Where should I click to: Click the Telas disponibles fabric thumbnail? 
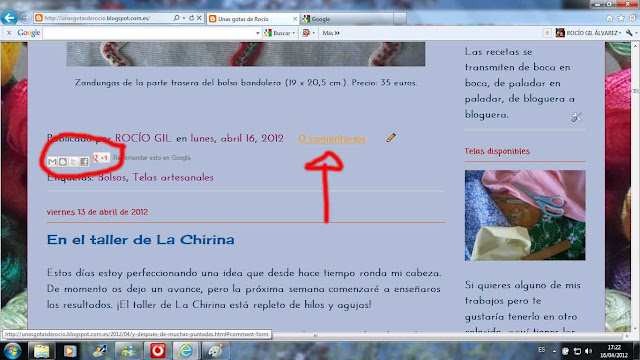tap(525, 216)
